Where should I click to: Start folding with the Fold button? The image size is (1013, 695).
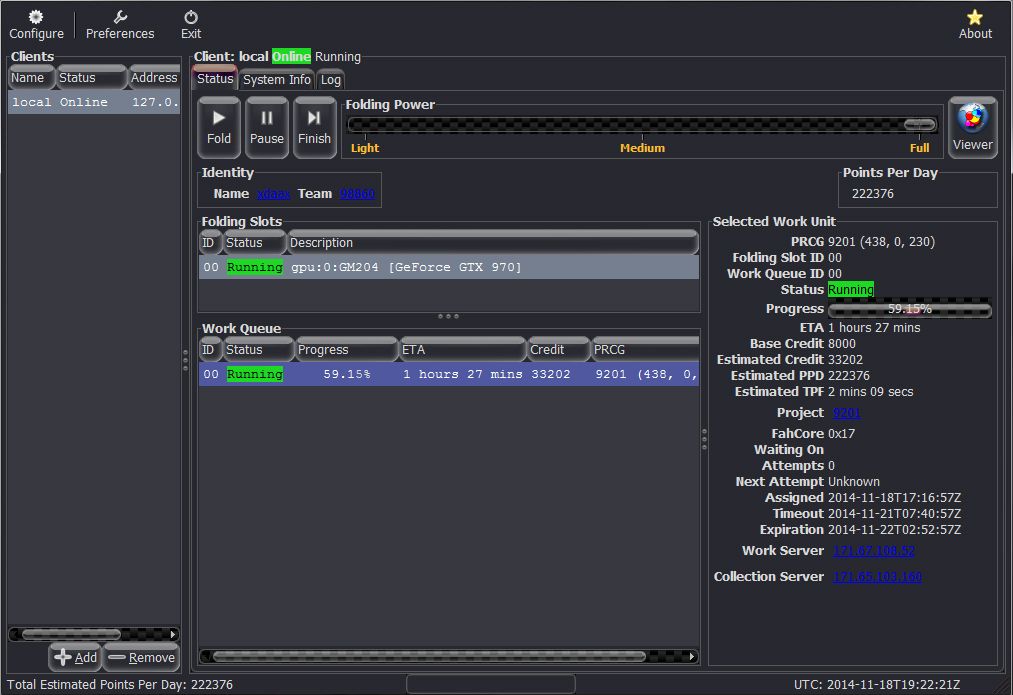[x=219, y=127]
